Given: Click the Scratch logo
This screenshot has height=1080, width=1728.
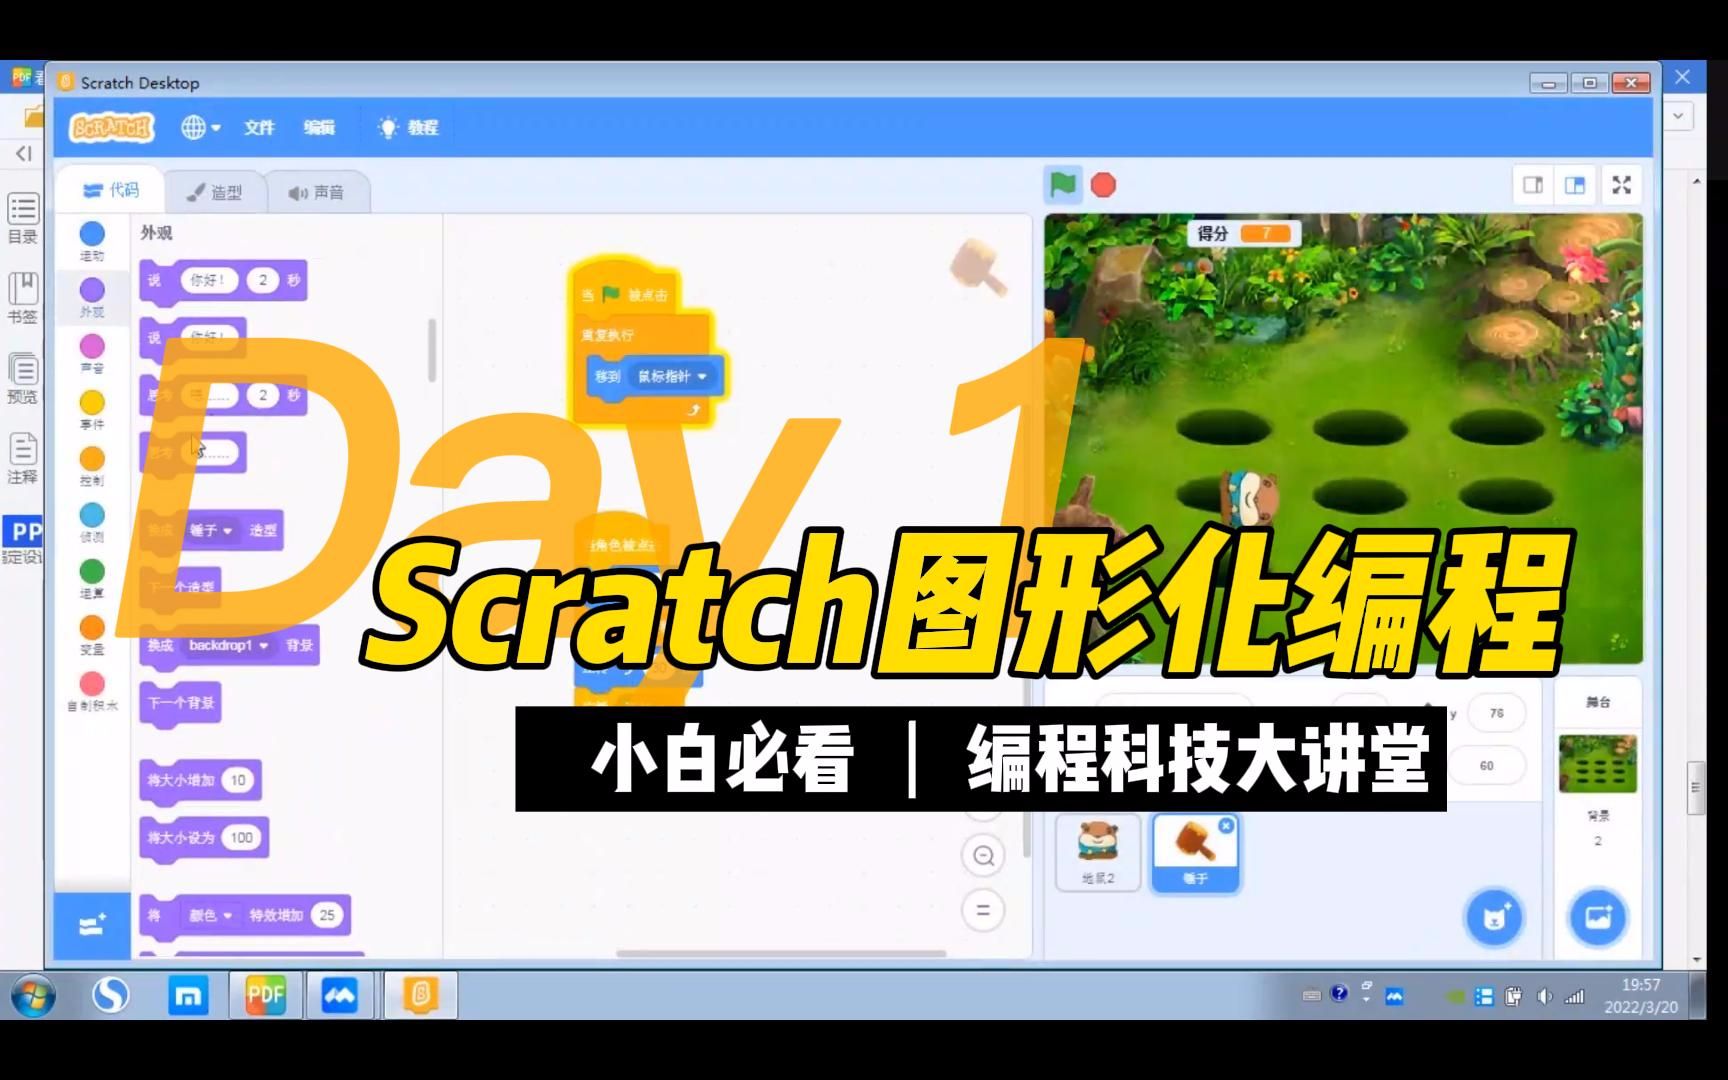Looking at the screenshot, I should (x=111, y=127).
